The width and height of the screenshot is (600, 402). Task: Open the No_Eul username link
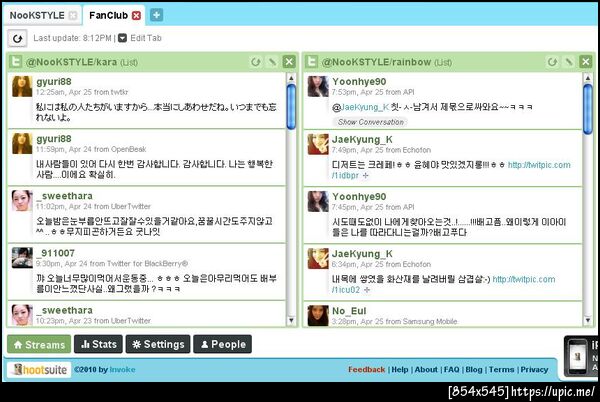point(349,311)
